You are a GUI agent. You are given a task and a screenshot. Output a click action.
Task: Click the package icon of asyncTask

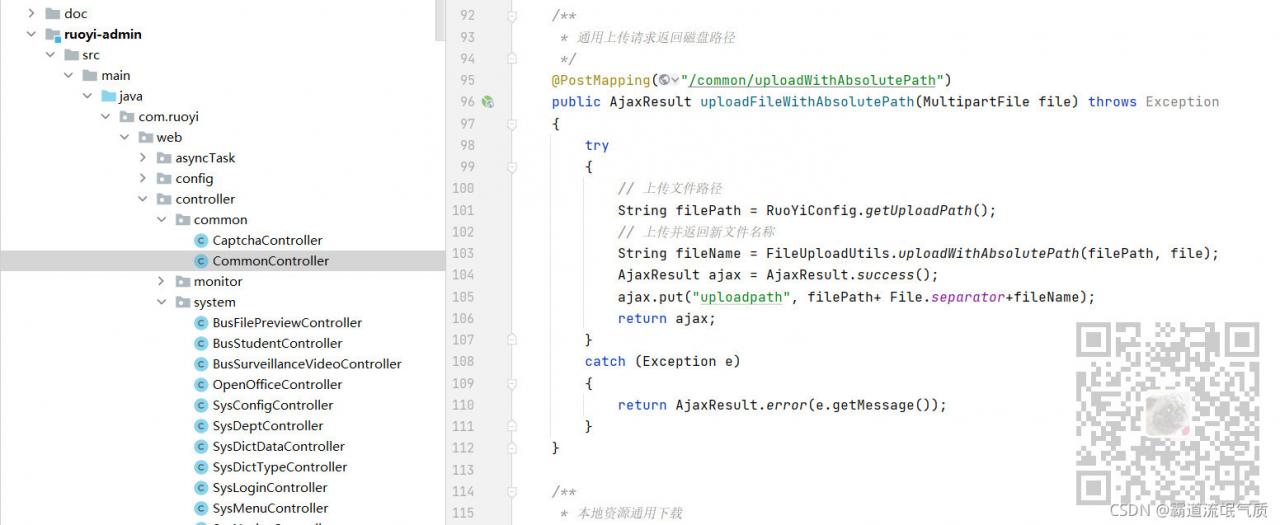click(164, 158)
